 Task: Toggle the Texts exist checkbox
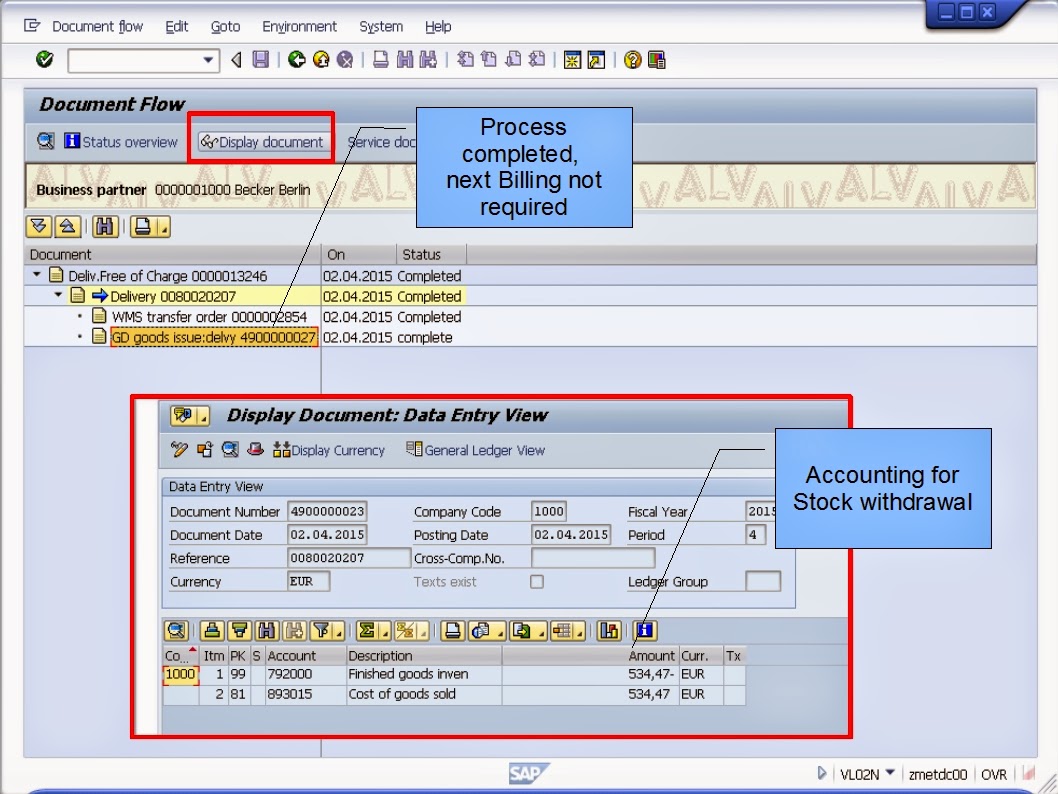coord(537,582)
